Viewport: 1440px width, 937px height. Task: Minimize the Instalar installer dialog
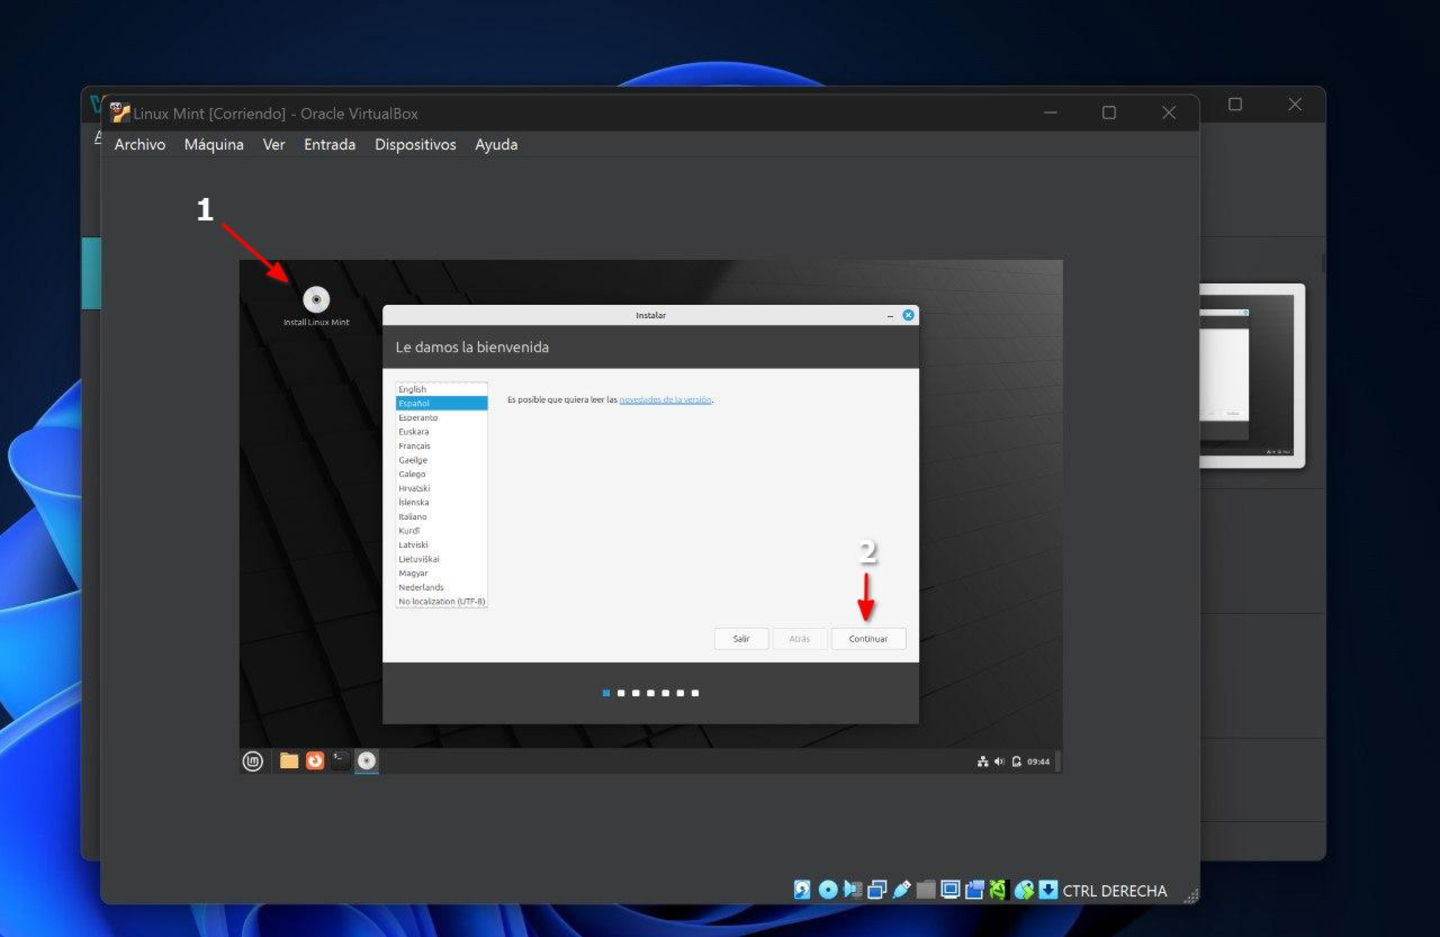click(890, 315)
